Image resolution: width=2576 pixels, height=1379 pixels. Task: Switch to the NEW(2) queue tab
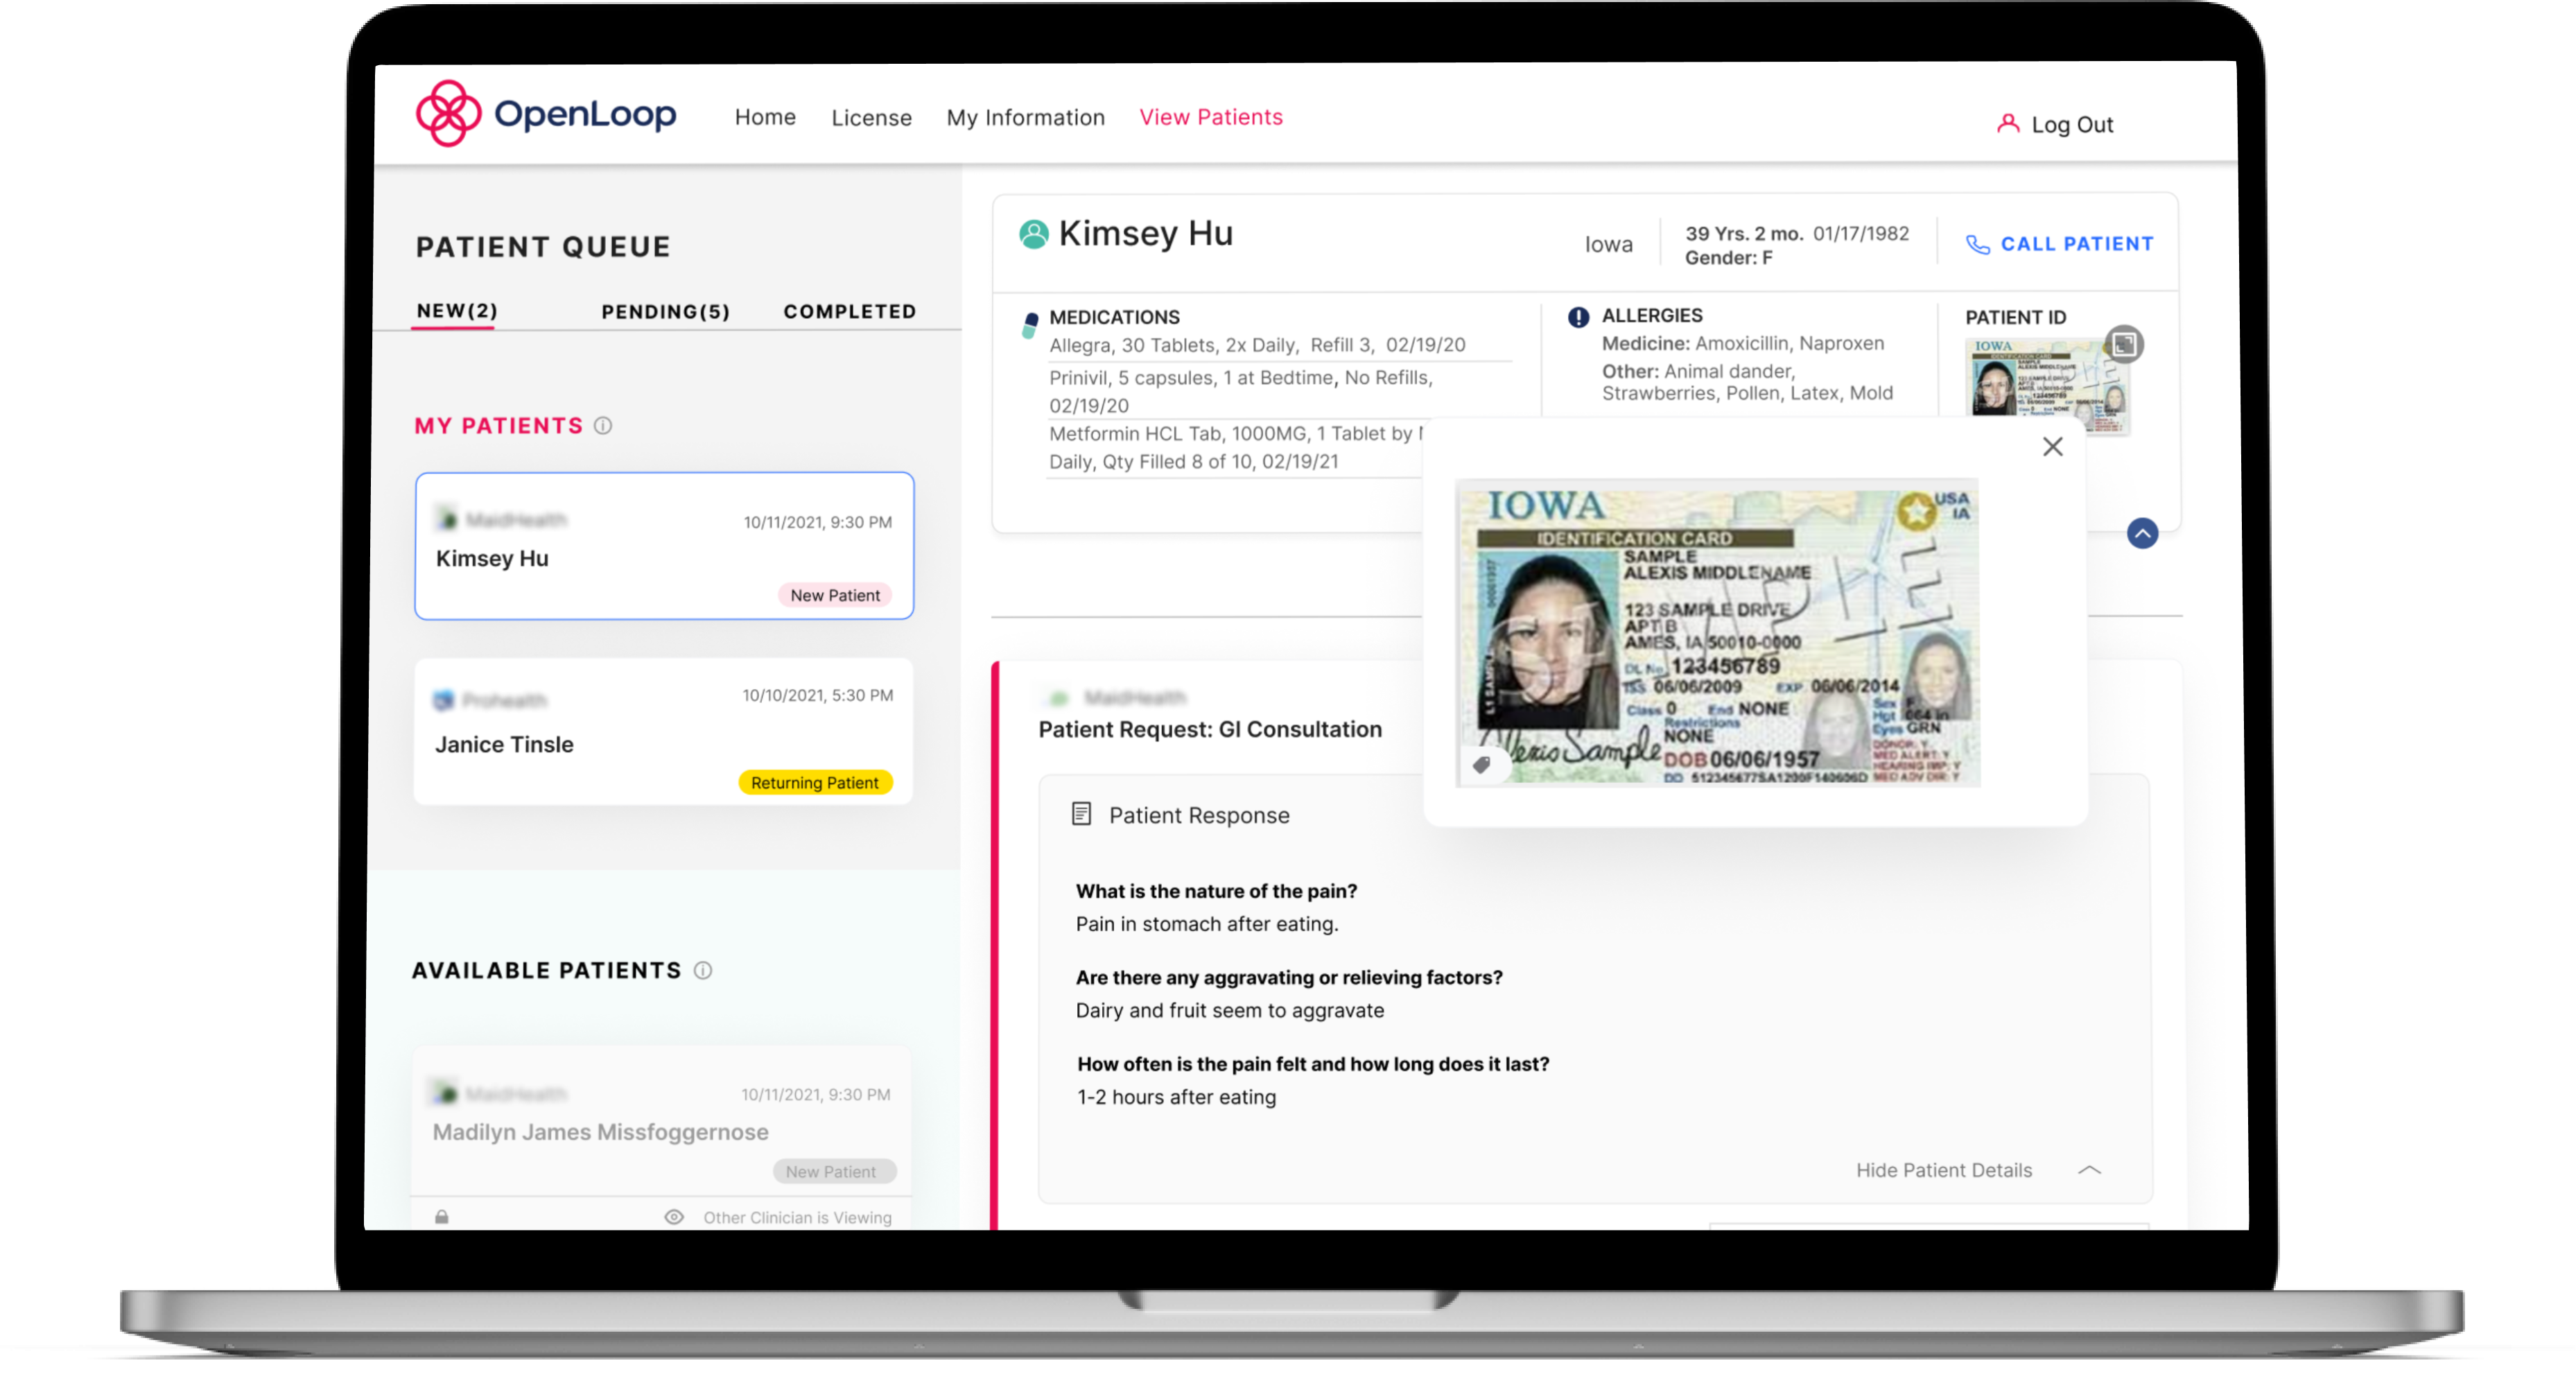(x=457, y=311)
